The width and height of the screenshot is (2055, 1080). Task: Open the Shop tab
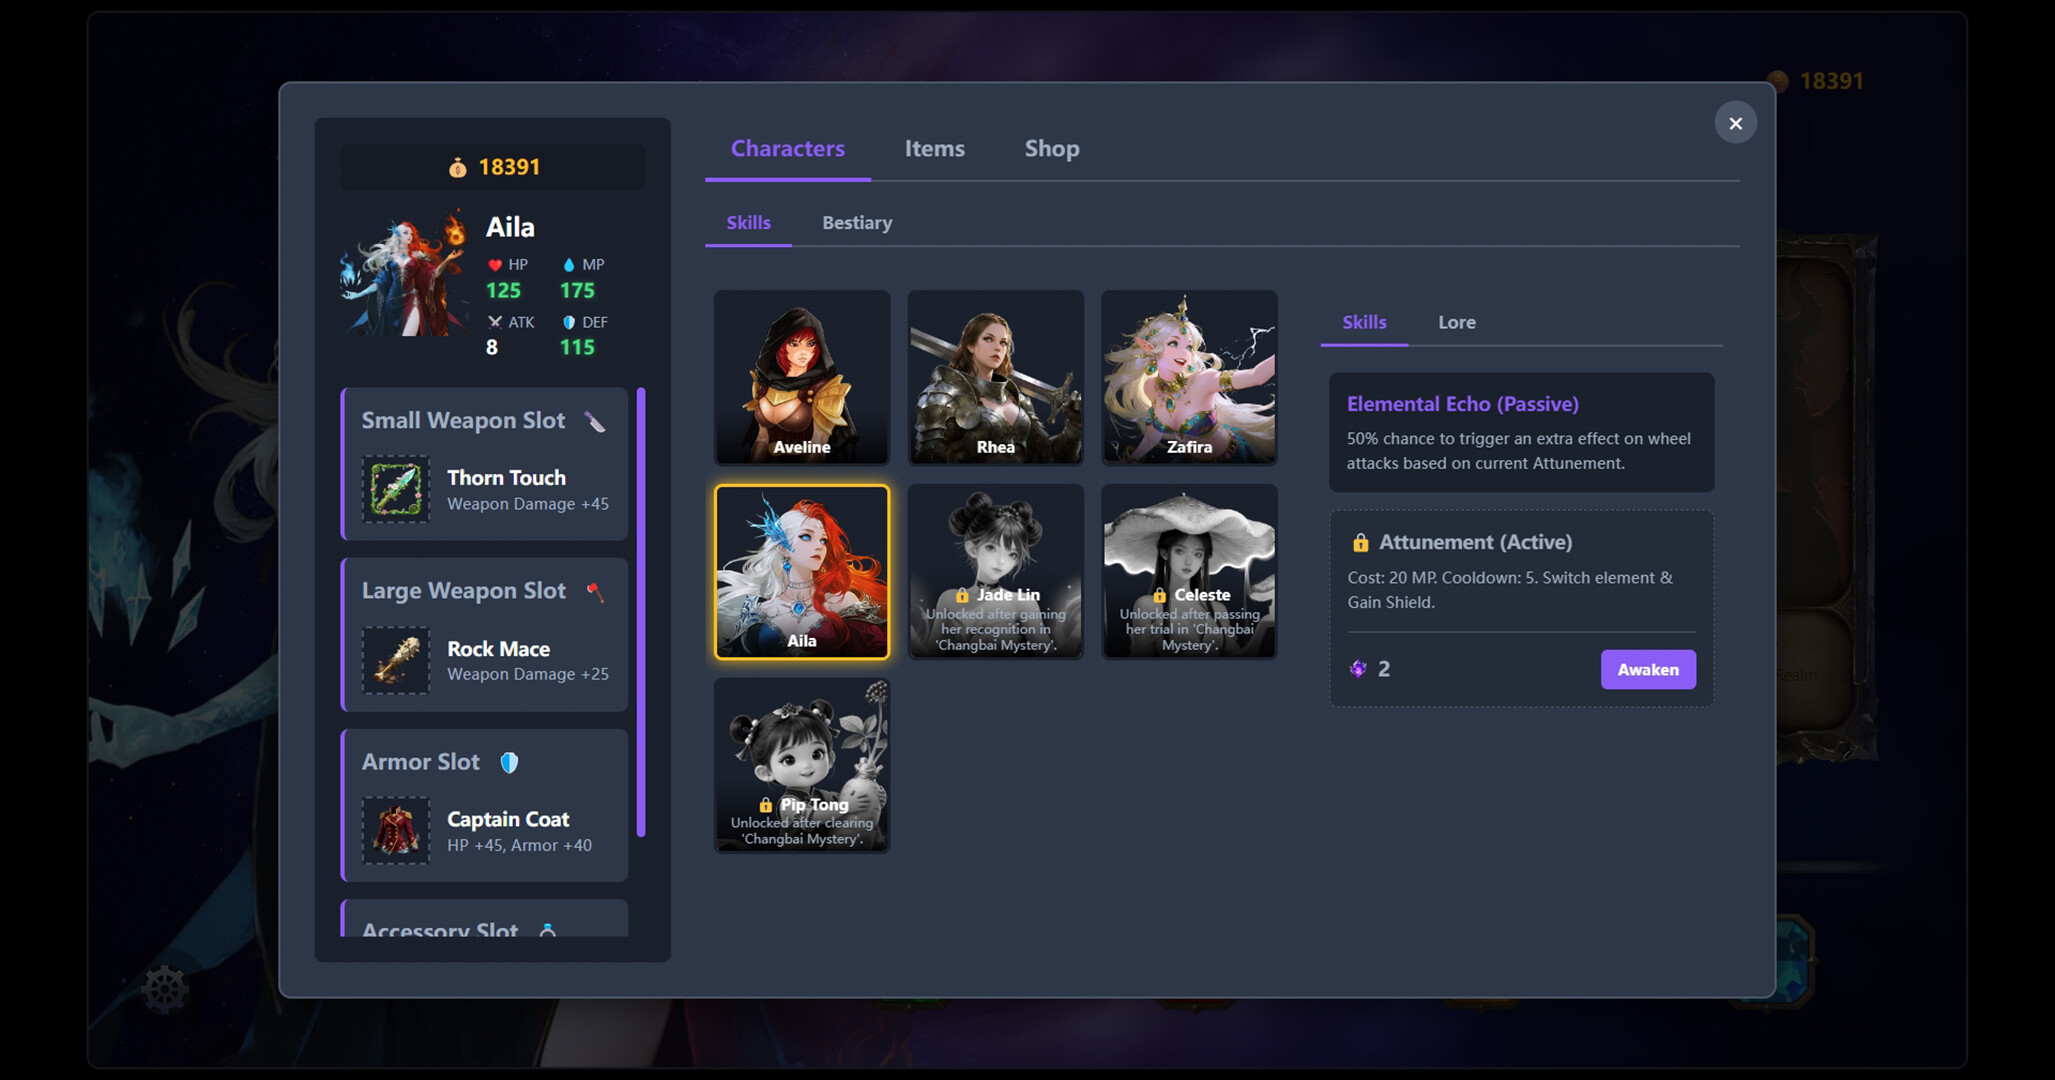(1051, 148)
